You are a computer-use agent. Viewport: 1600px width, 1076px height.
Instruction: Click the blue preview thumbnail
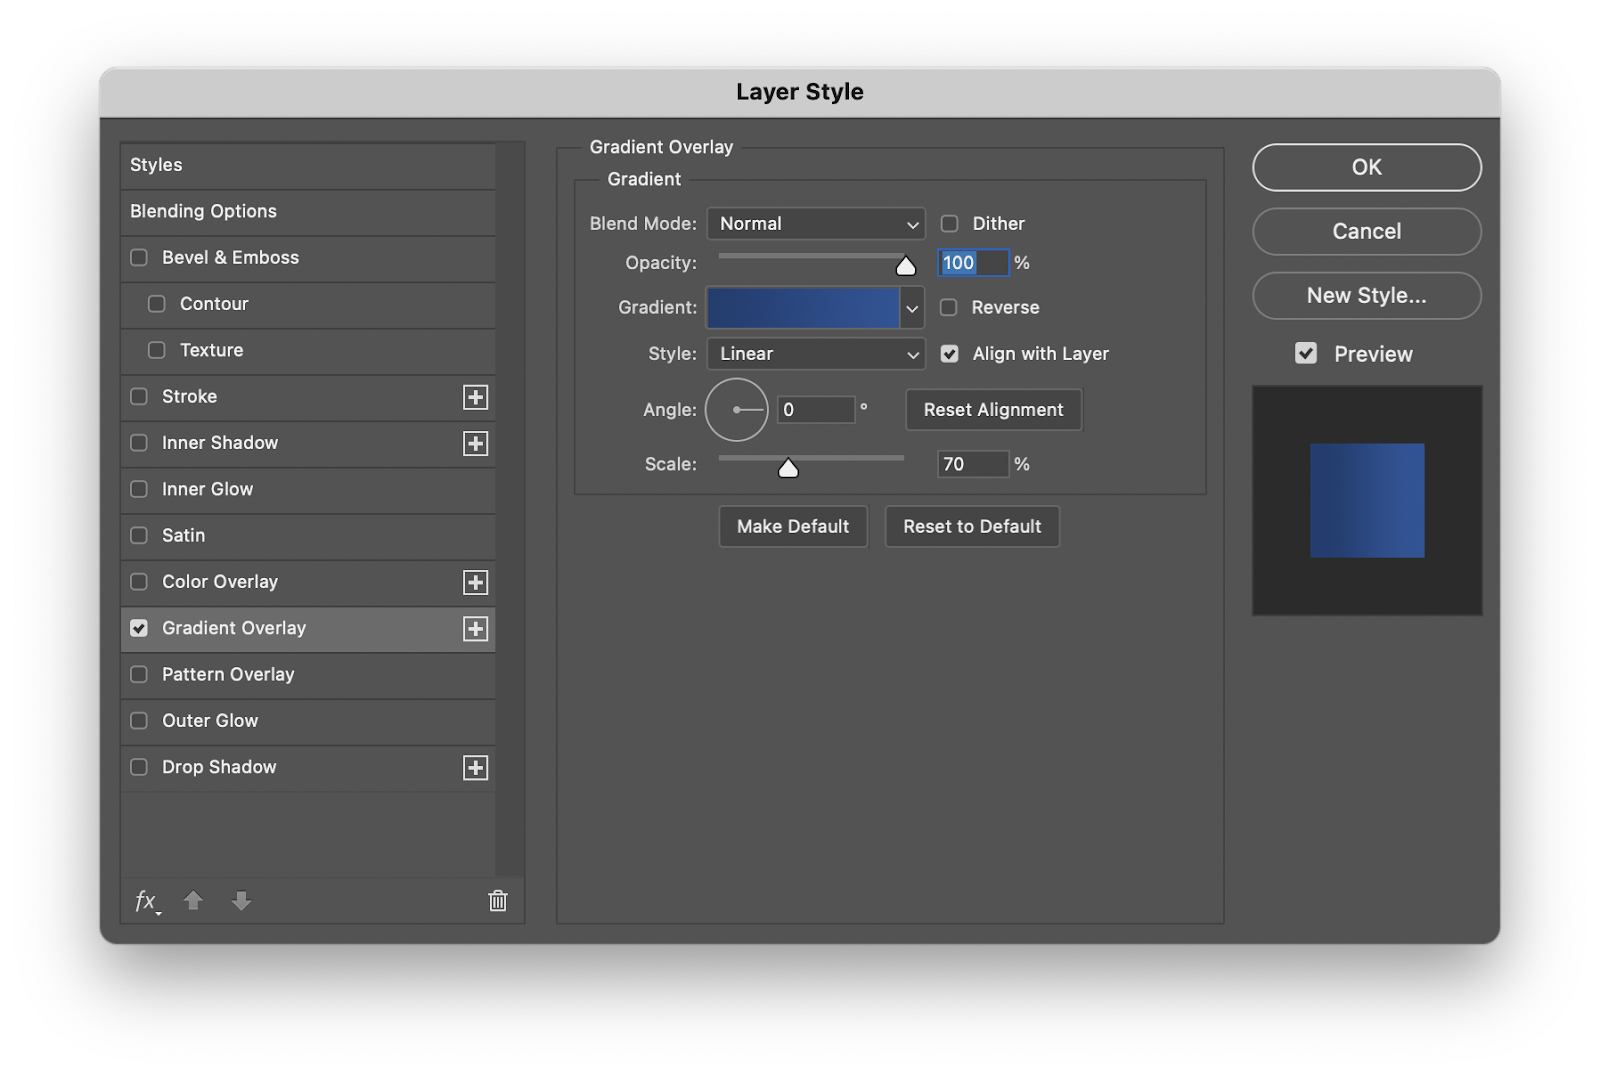[x=1367, y=501]
